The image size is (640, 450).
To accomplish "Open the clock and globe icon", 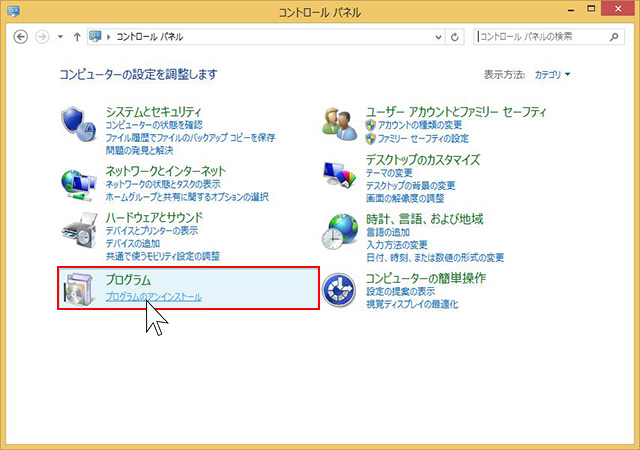I will [x=340, y=232].
